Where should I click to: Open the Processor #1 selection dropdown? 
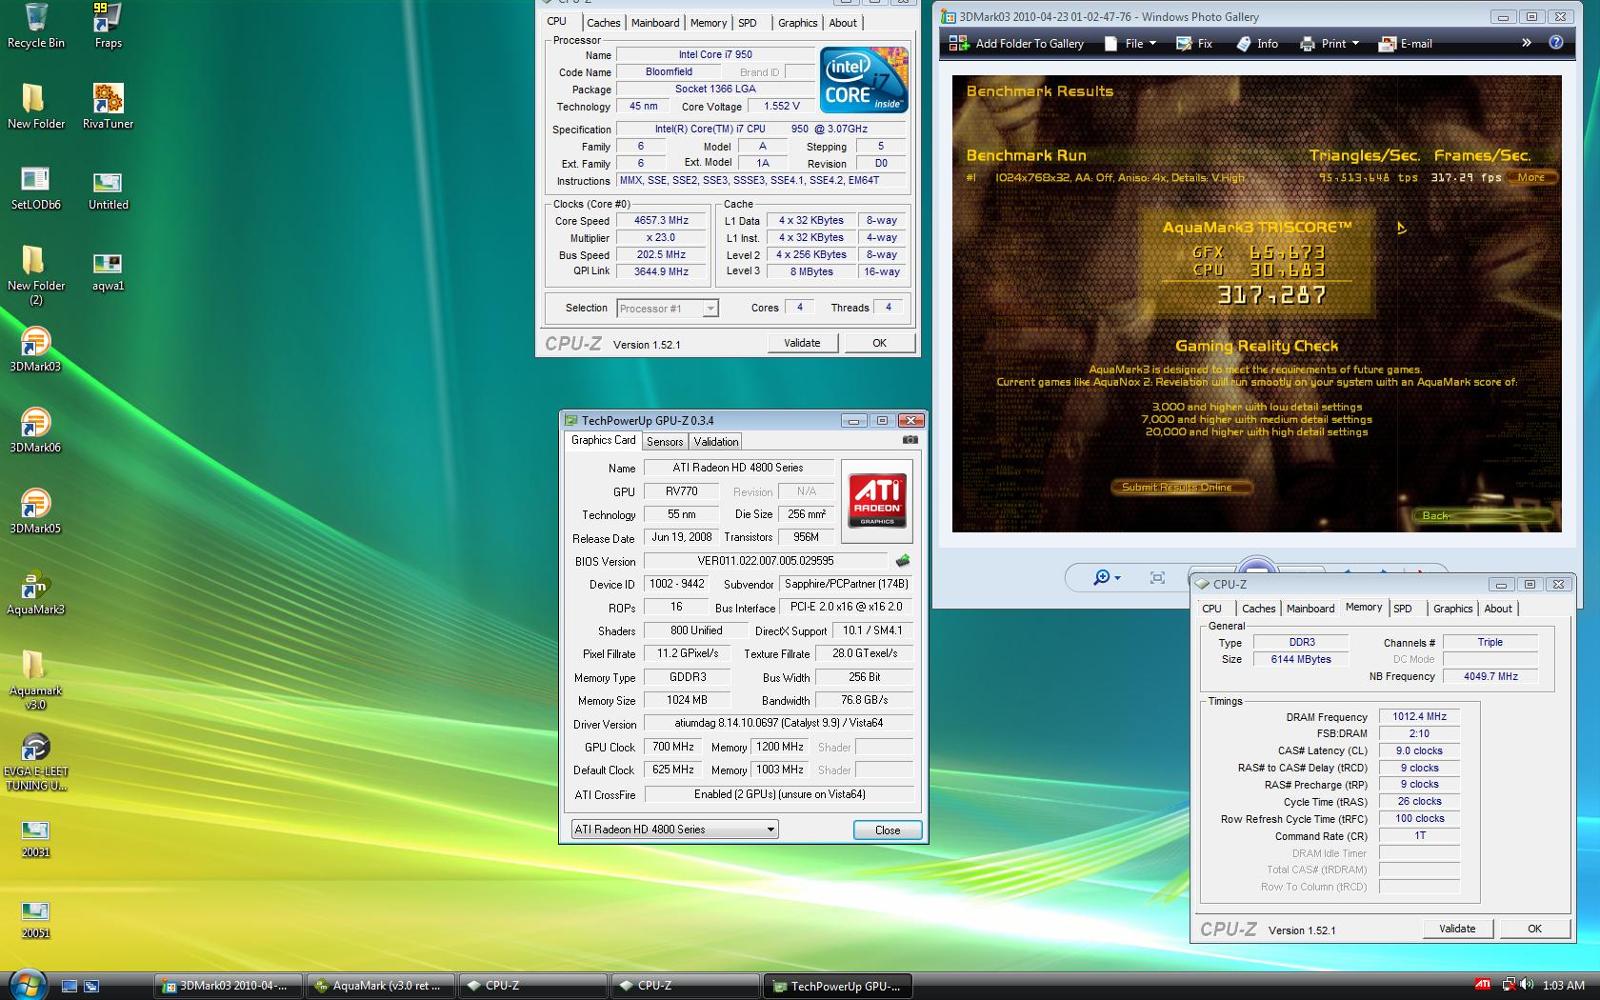coord(667,308)
